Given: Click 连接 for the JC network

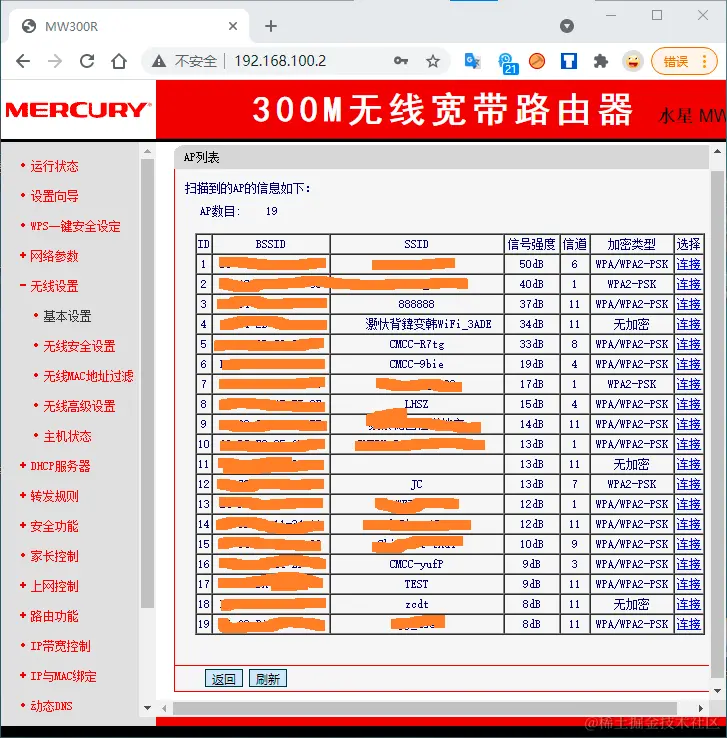Looking at the screenshot, I should (688, 484).
